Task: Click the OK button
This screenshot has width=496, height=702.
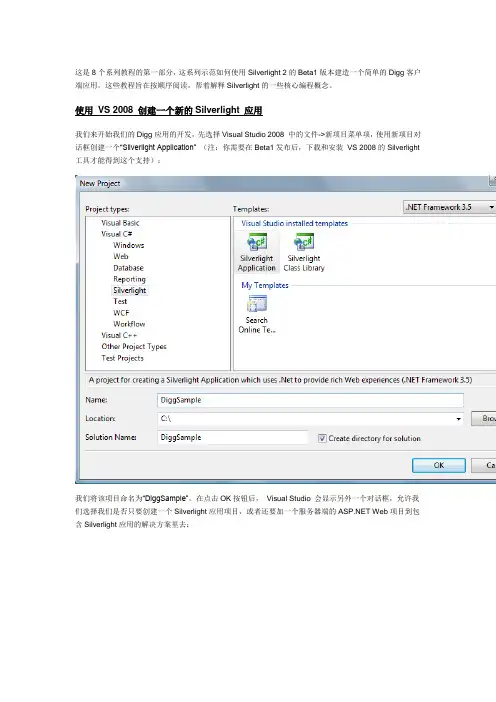Action: pos(439,465)
